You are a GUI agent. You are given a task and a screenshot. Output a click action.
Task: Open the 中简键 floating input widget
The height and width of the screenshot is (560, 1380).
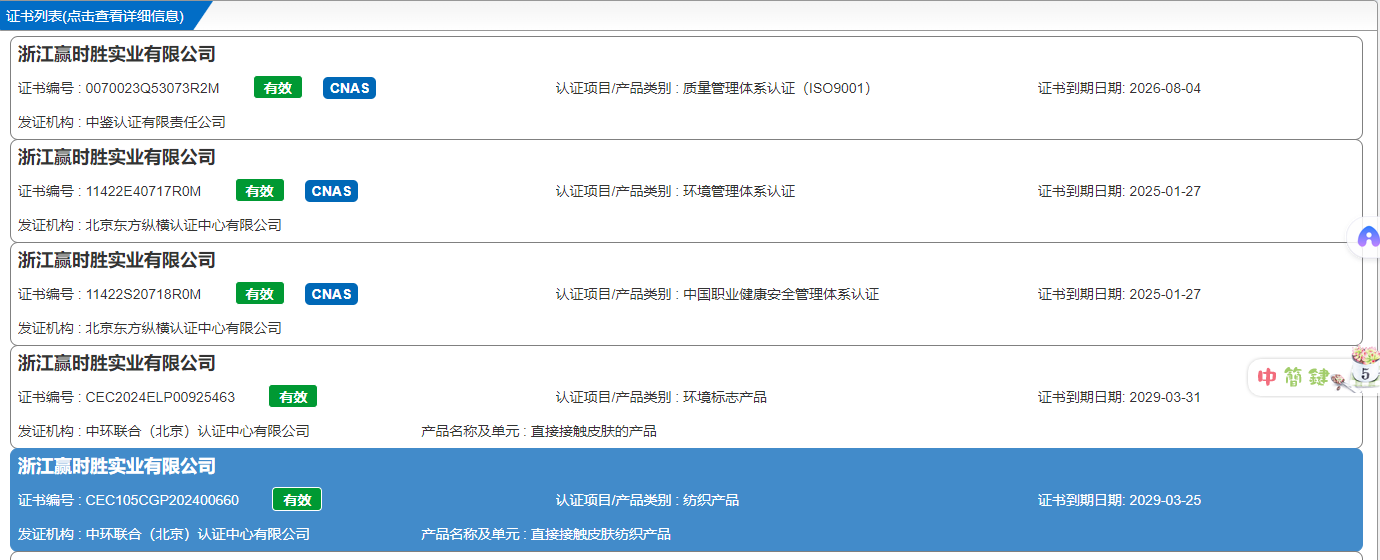pyautogui.click(x=1314, y=376)
